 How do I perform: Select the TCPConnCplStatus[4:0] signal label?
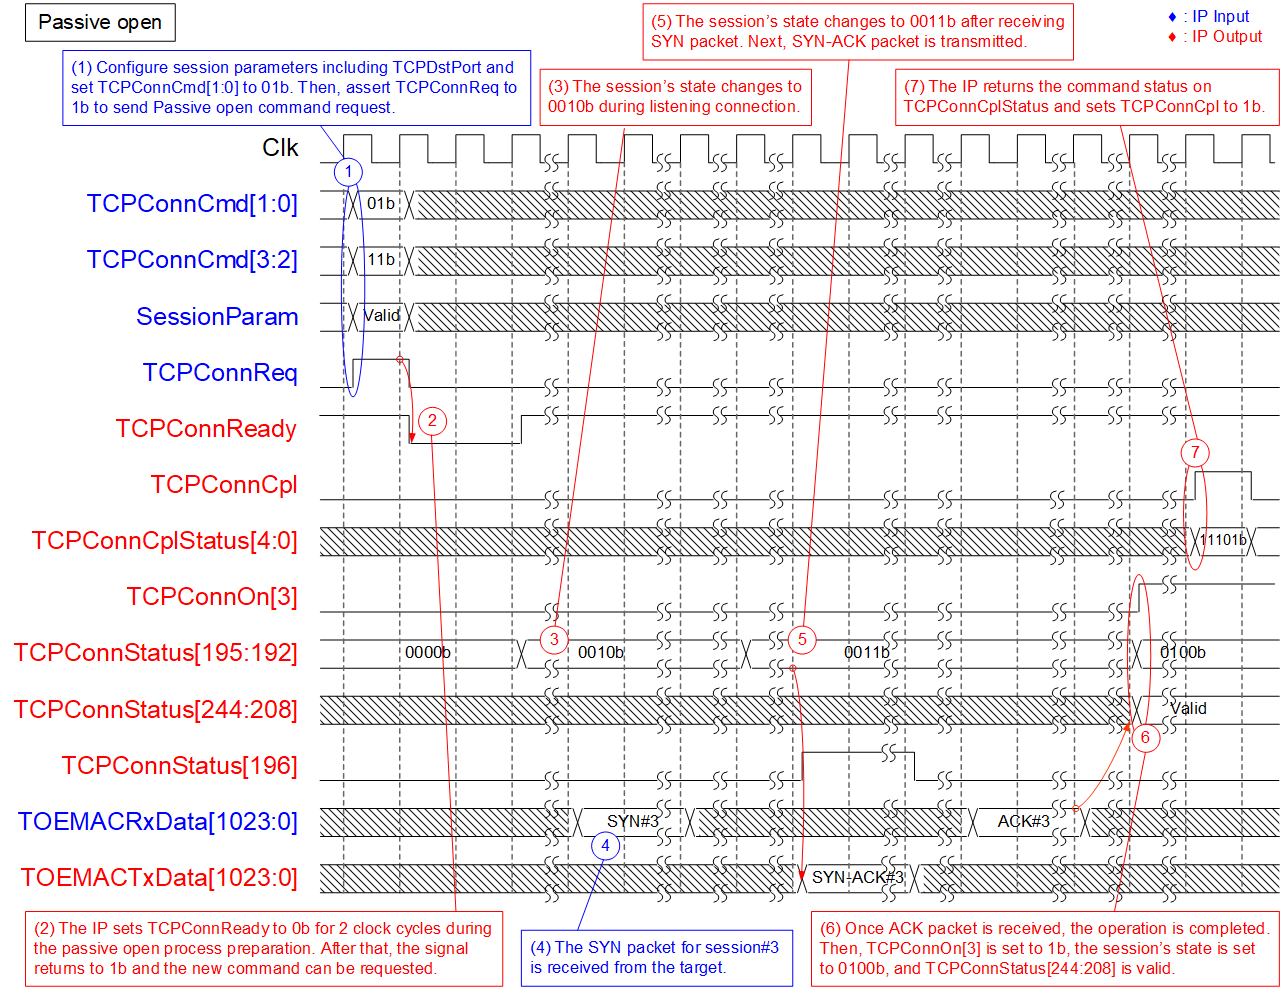tap(165, 541)
